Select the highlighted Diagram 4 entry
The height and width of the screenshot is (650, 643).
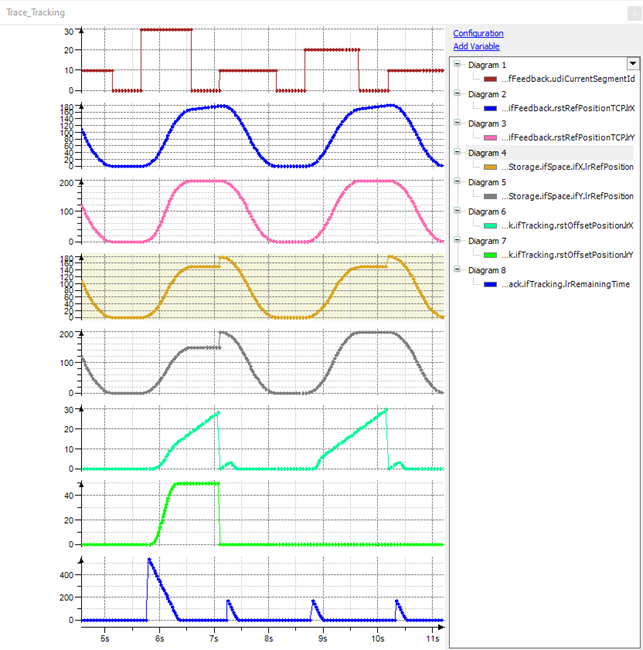pos(488,153)
